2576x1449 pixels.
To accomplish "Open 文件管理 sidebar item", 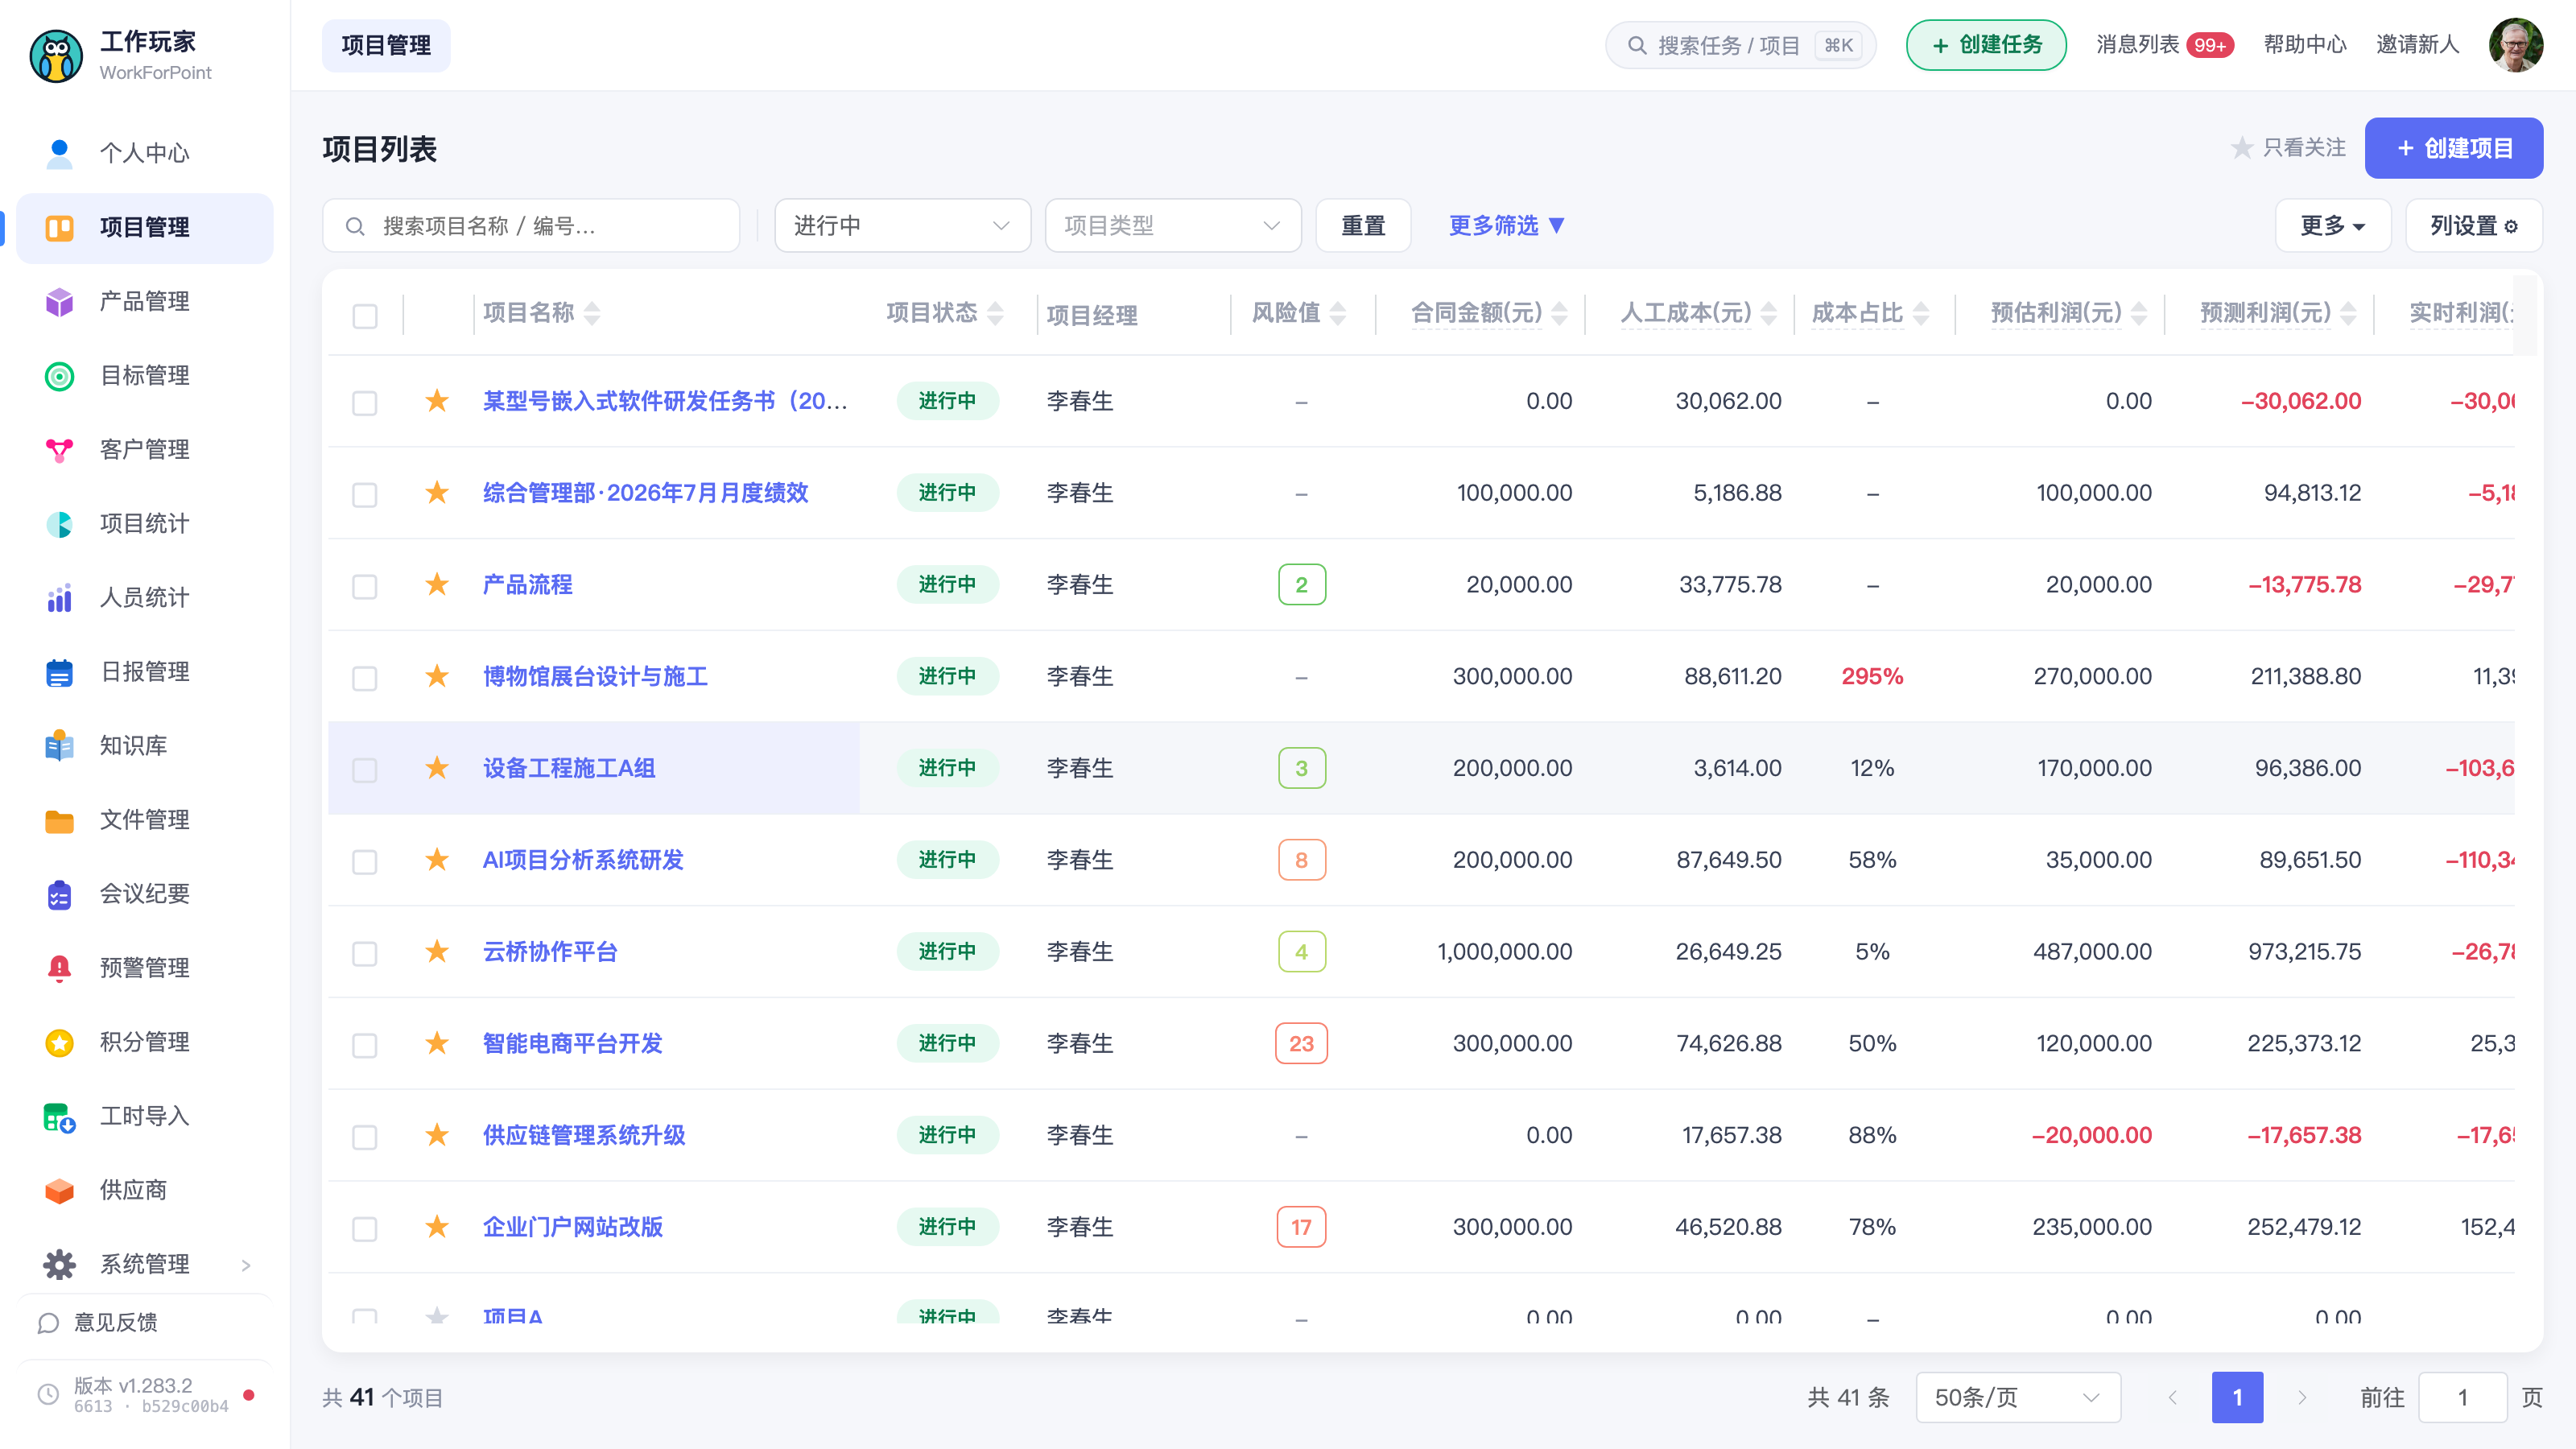I will [x=144, y=819].
